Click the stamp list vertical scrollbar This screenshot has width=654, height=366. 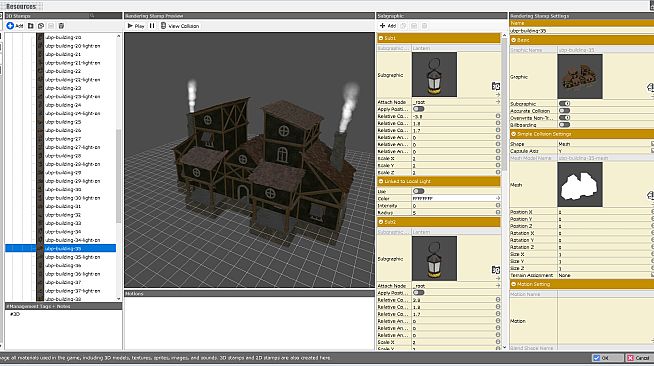click(x=118, y=176)
